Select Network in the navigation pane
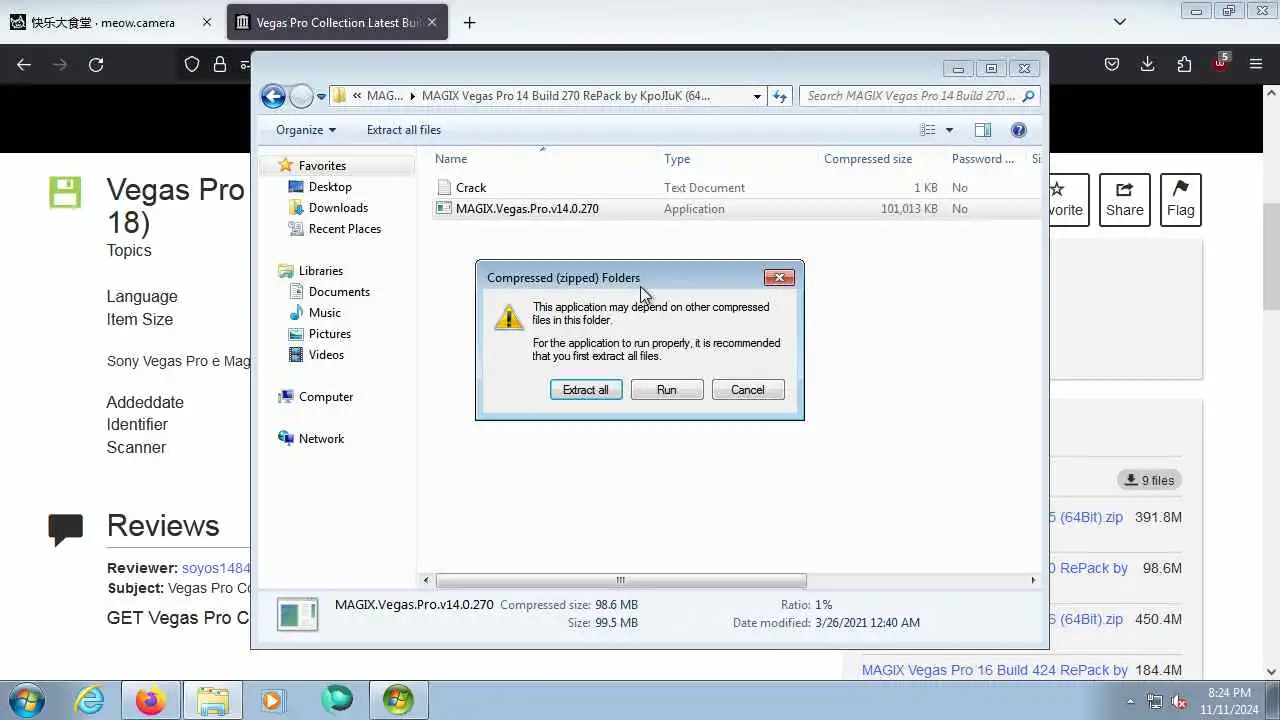This screenshot has height=720, width=1280. coord(321,439)
